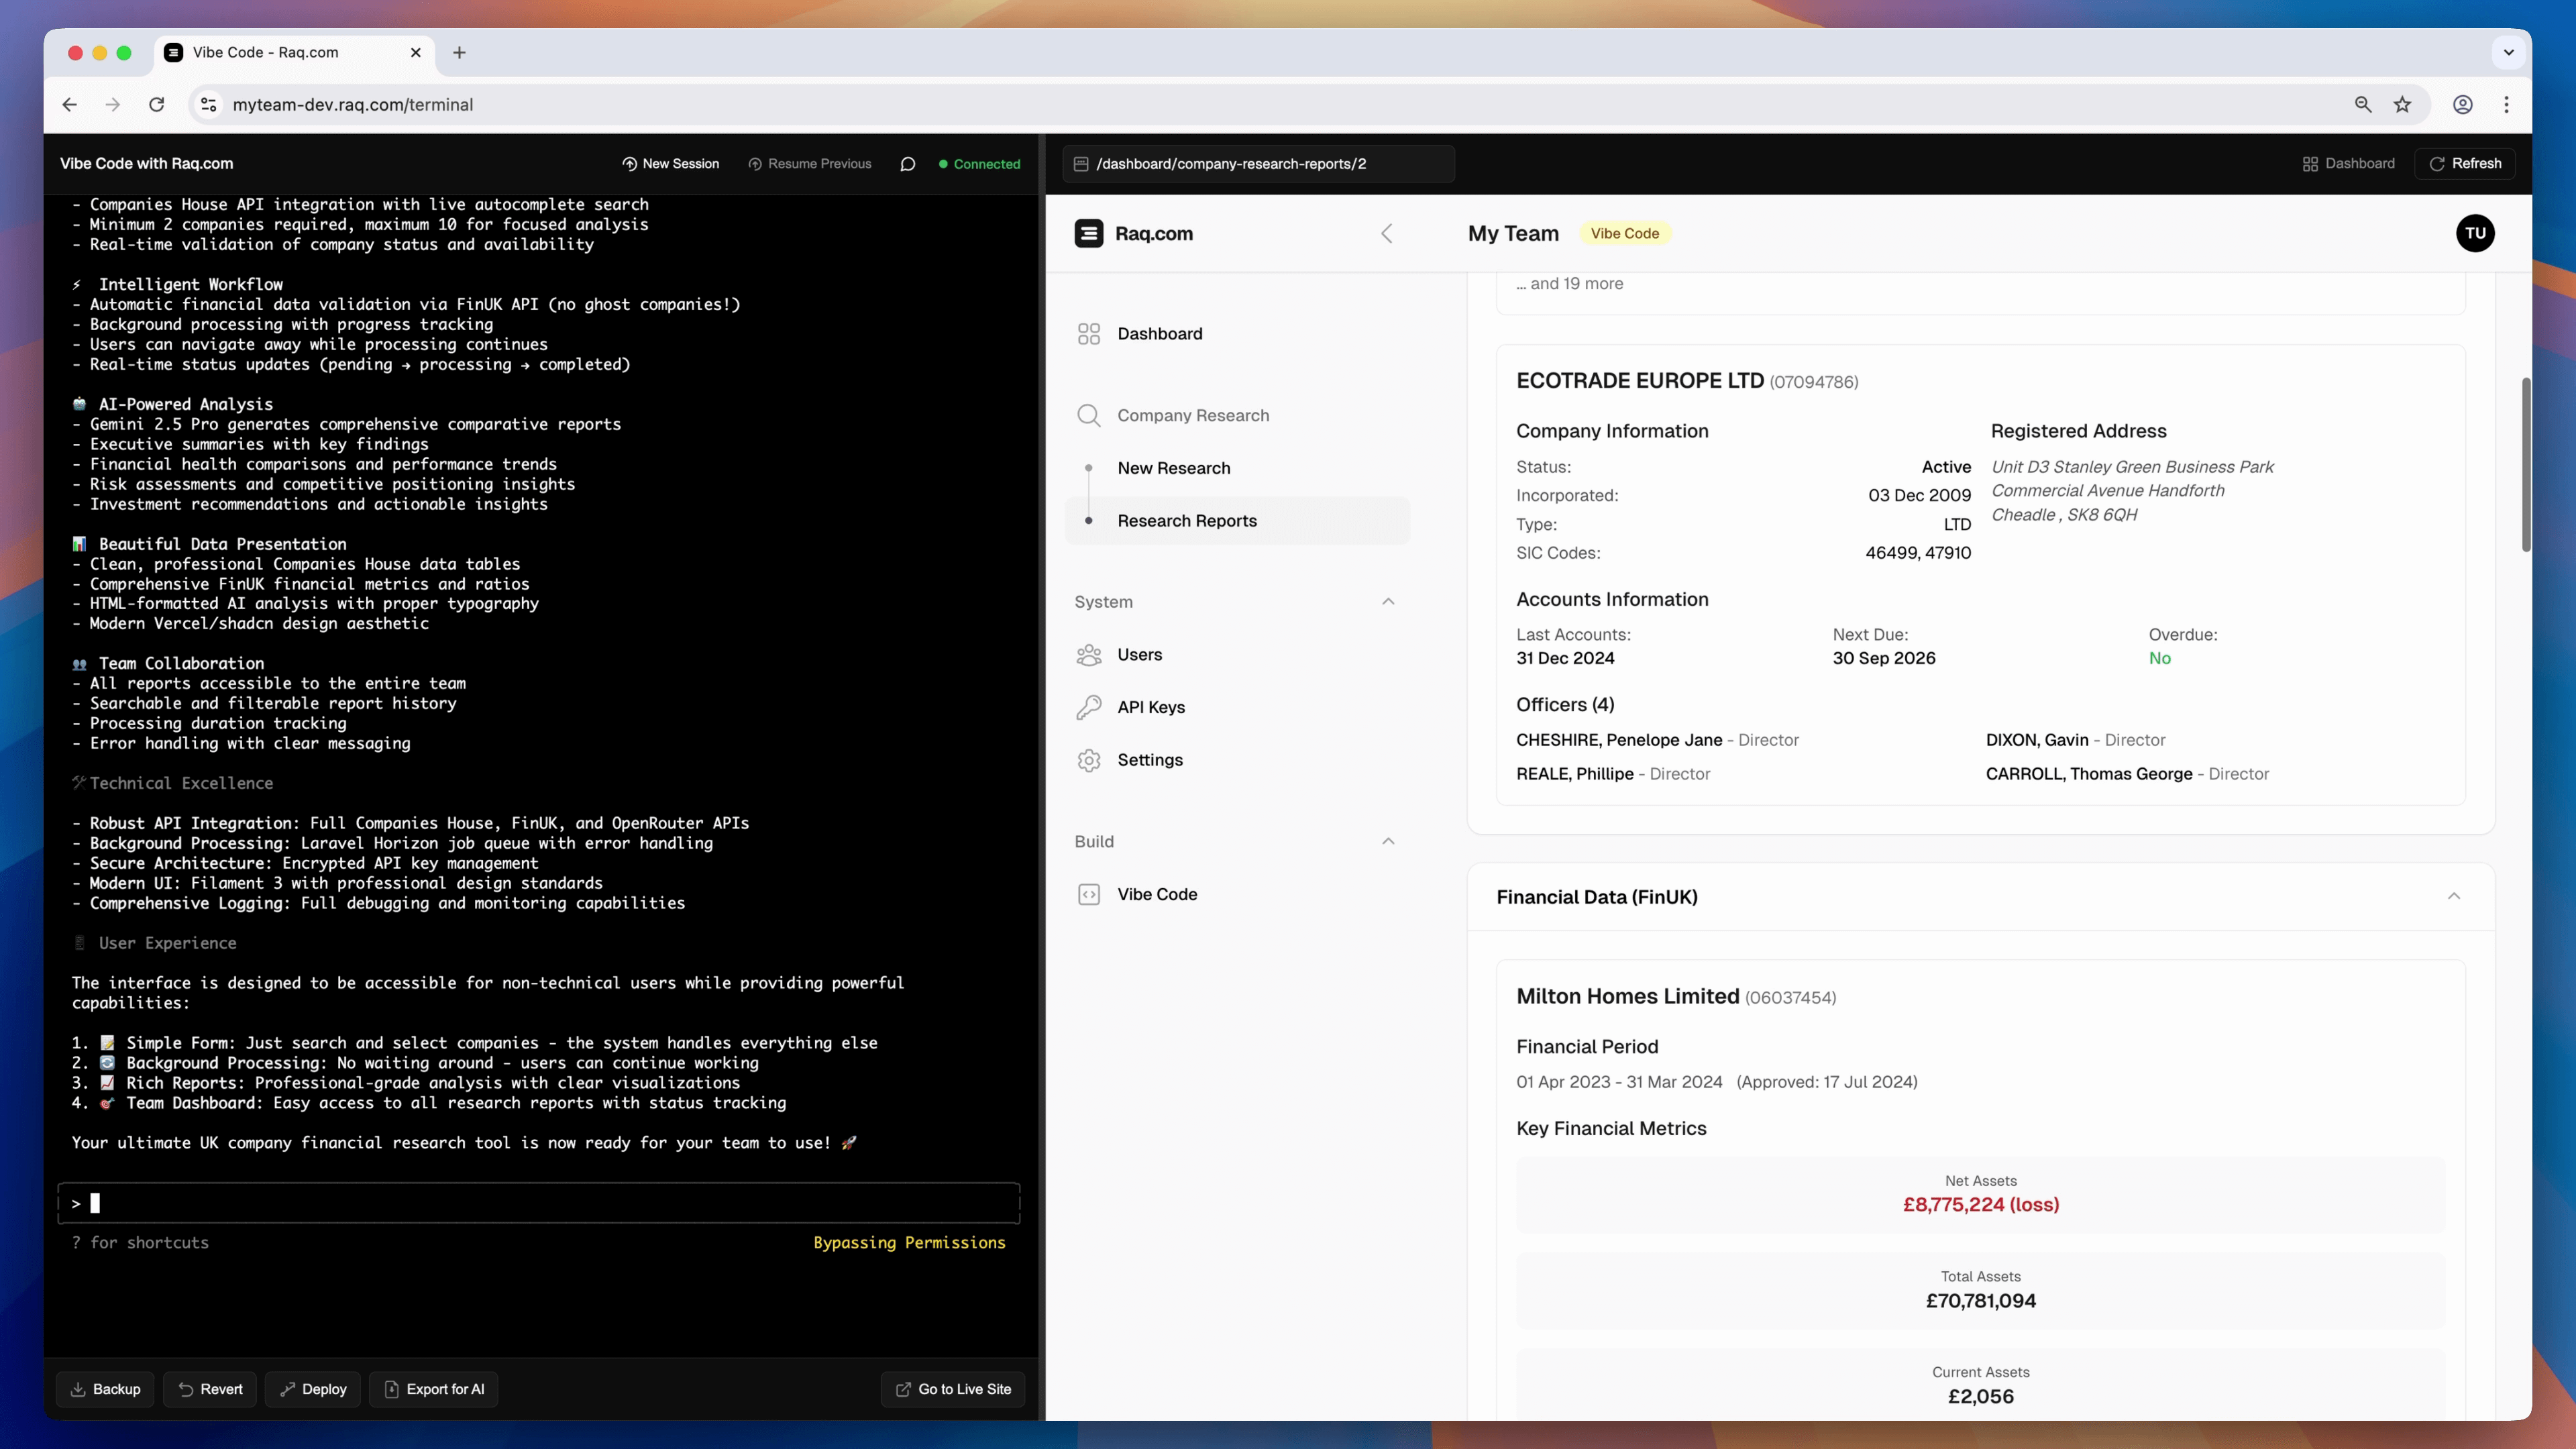Click the Revert button

(210, 1389)
